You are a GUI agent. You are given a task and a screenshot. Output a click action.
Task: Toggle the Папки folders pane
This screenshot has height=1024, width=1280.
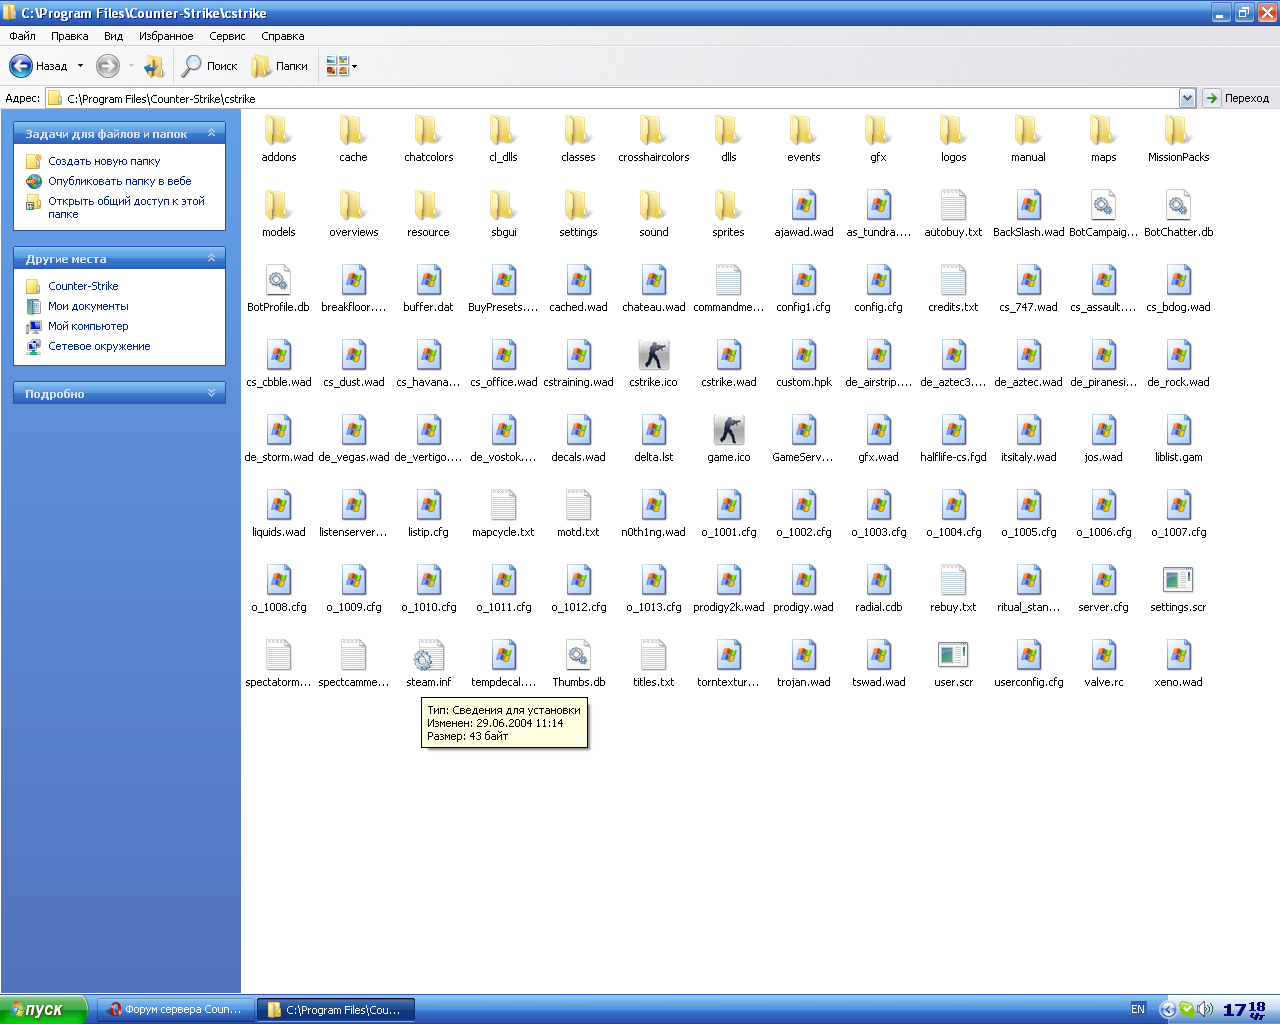(279, 66)
